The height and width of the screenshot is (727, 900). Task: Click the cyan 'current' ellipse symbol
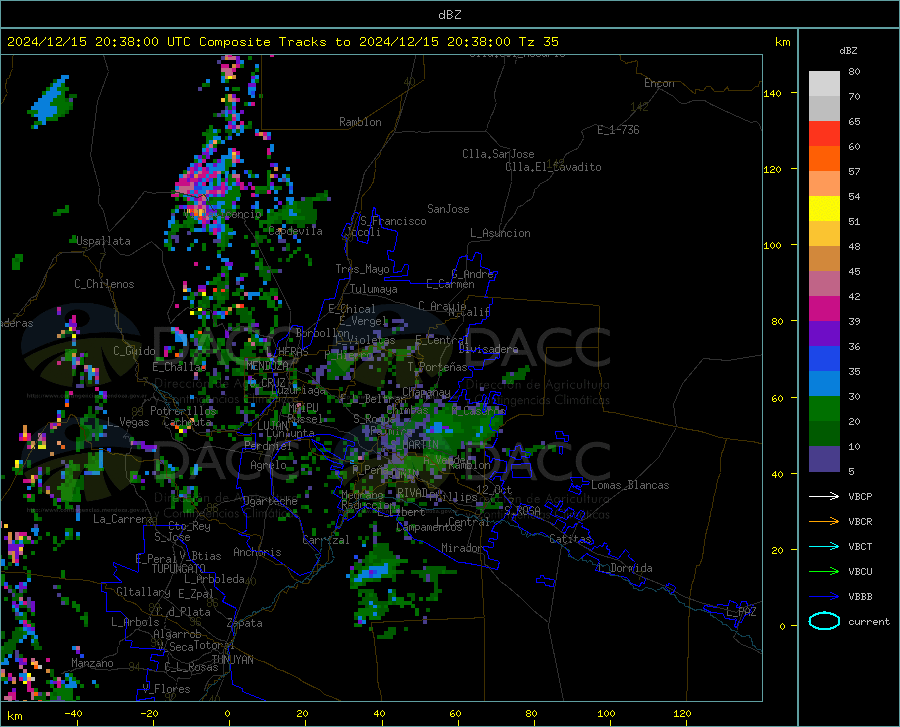pos(824,621)
